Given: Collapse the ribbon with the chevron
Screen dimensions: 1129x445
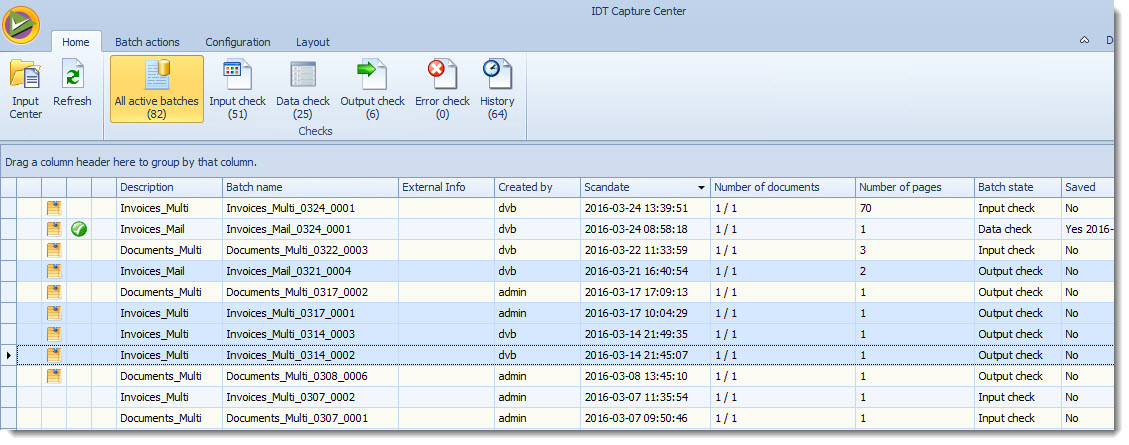Looking at the screenshot, I should [x=1084, y=41].
